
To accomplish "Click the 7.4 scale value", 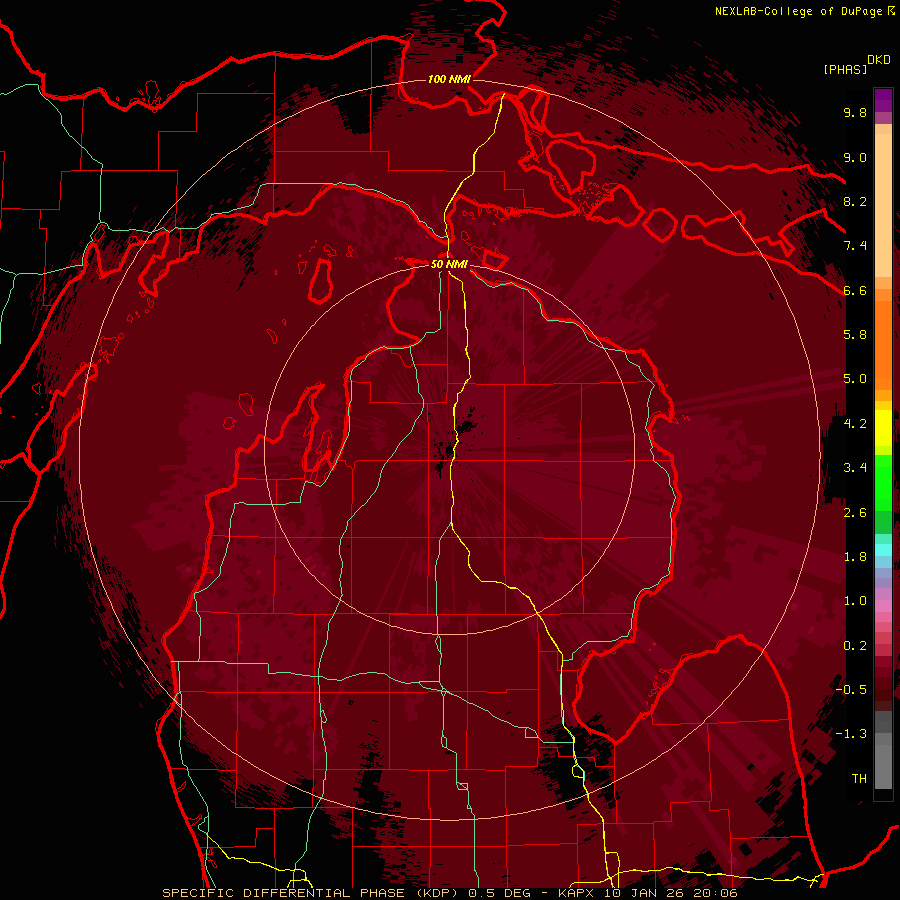I will click(855, 246).
